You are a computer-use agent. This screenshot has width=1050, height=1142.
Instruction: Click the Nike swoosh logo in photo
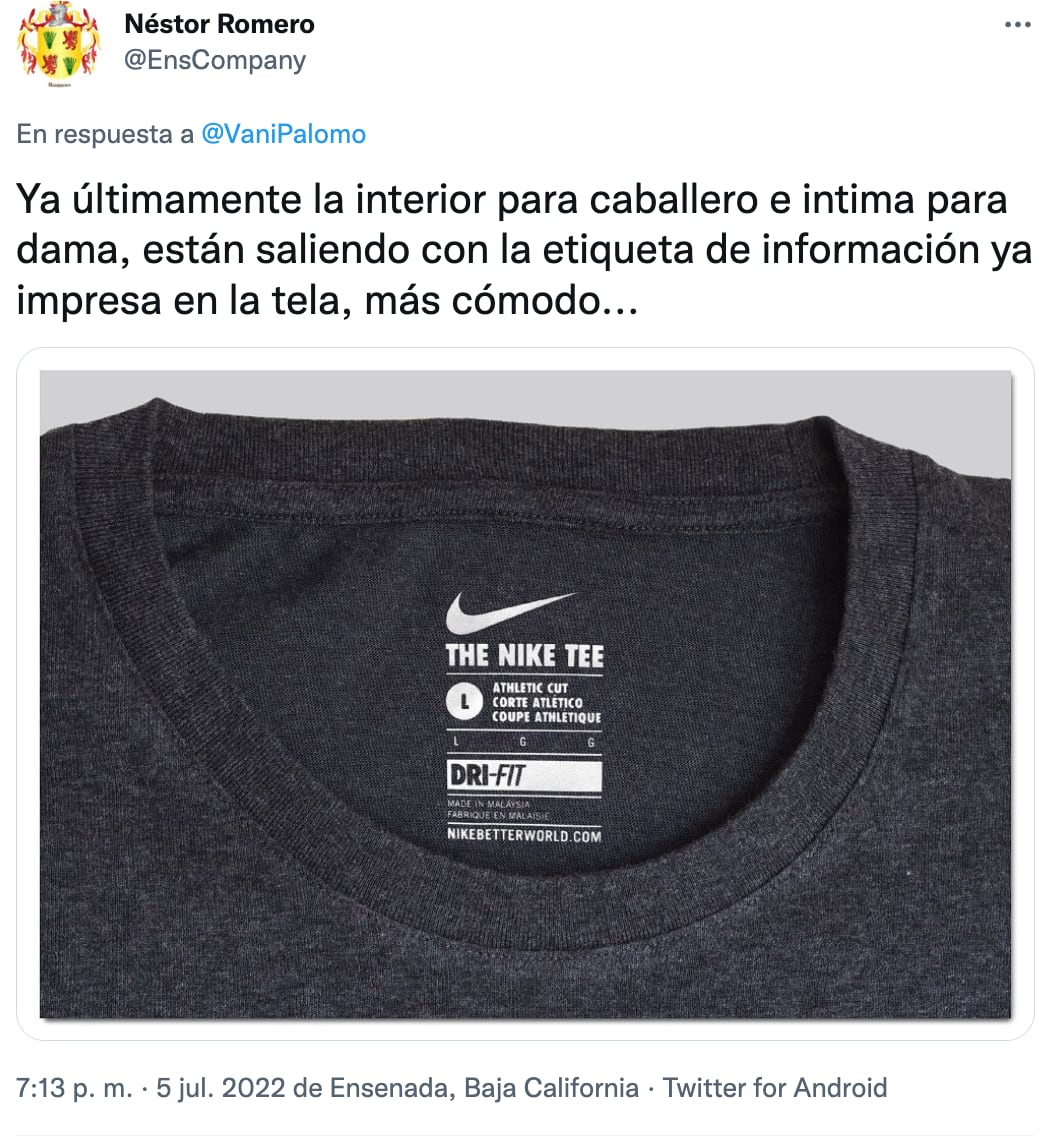510,612
